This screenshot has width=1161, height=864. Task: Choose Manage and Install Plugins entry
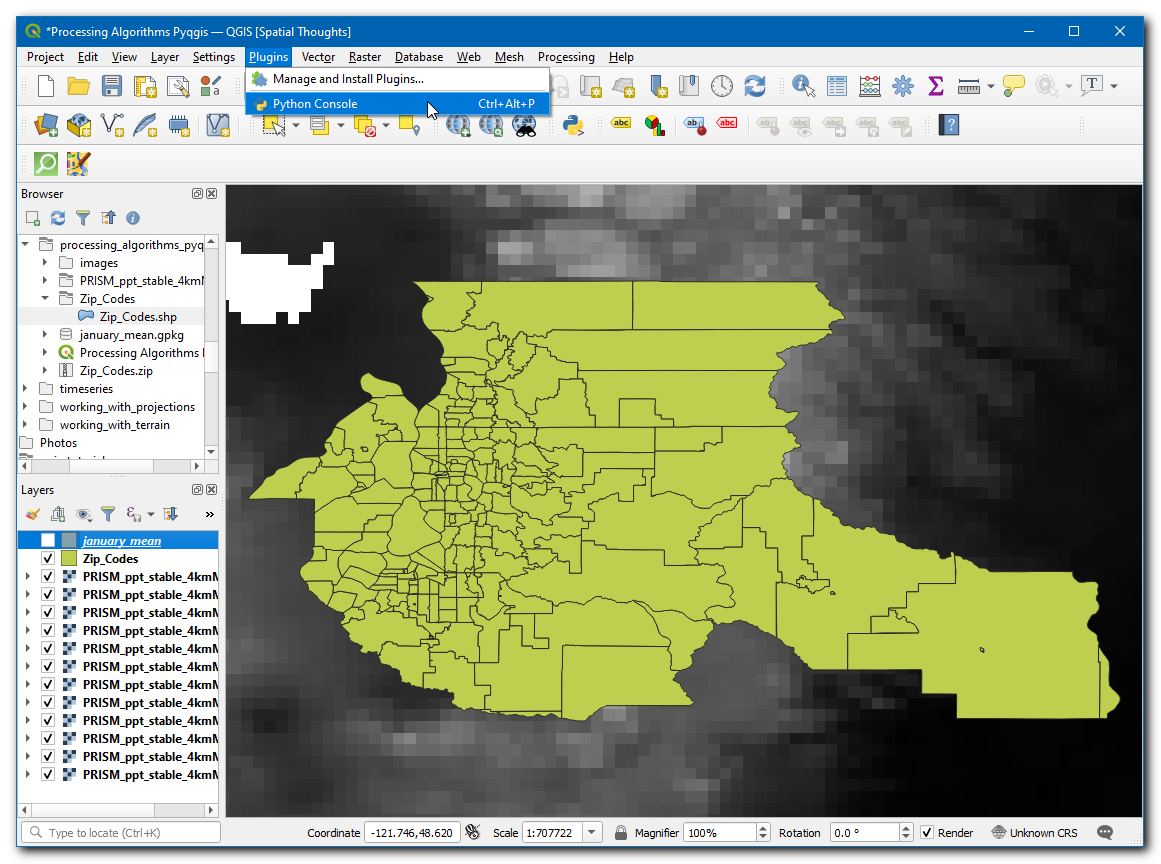pyautogui.click(x=348, y=79)
